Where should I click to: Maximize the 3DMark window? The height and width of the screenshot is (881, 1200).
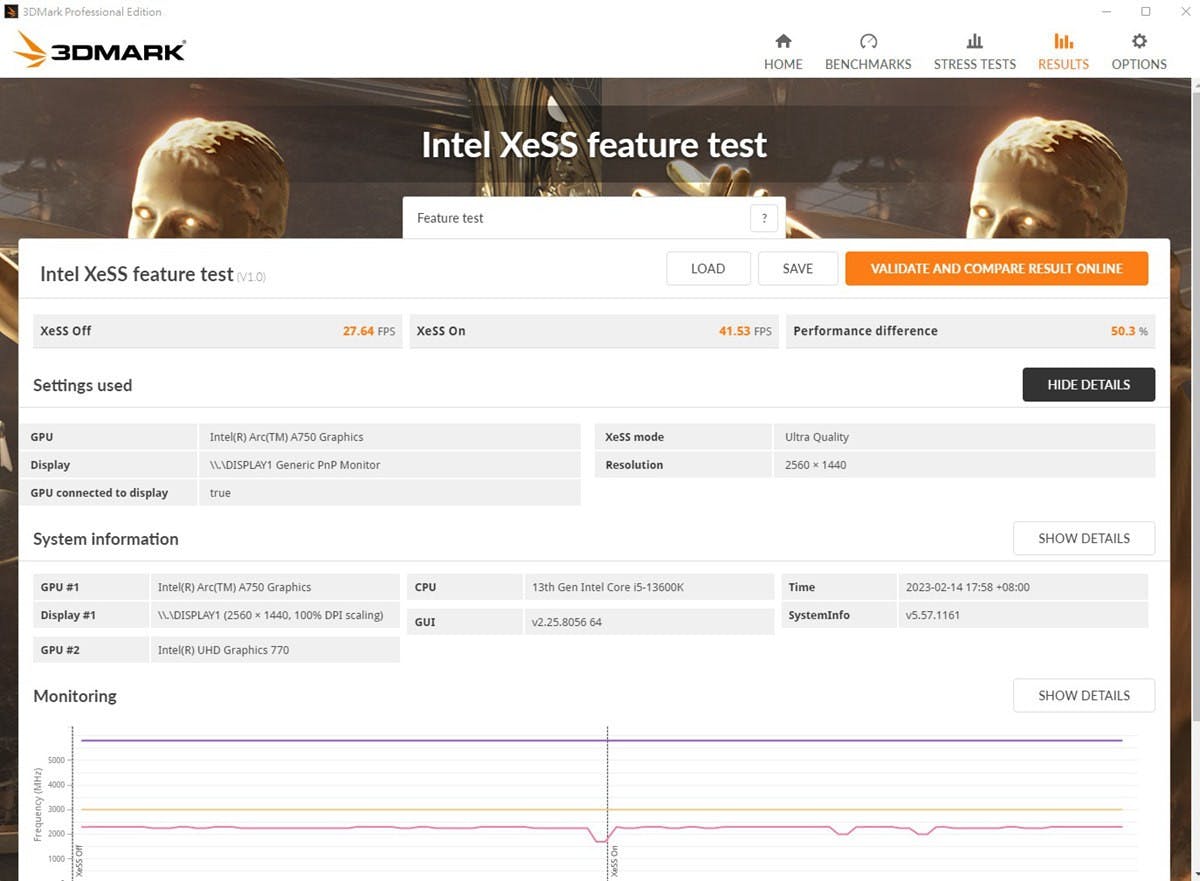click(x=1146, y=12)
